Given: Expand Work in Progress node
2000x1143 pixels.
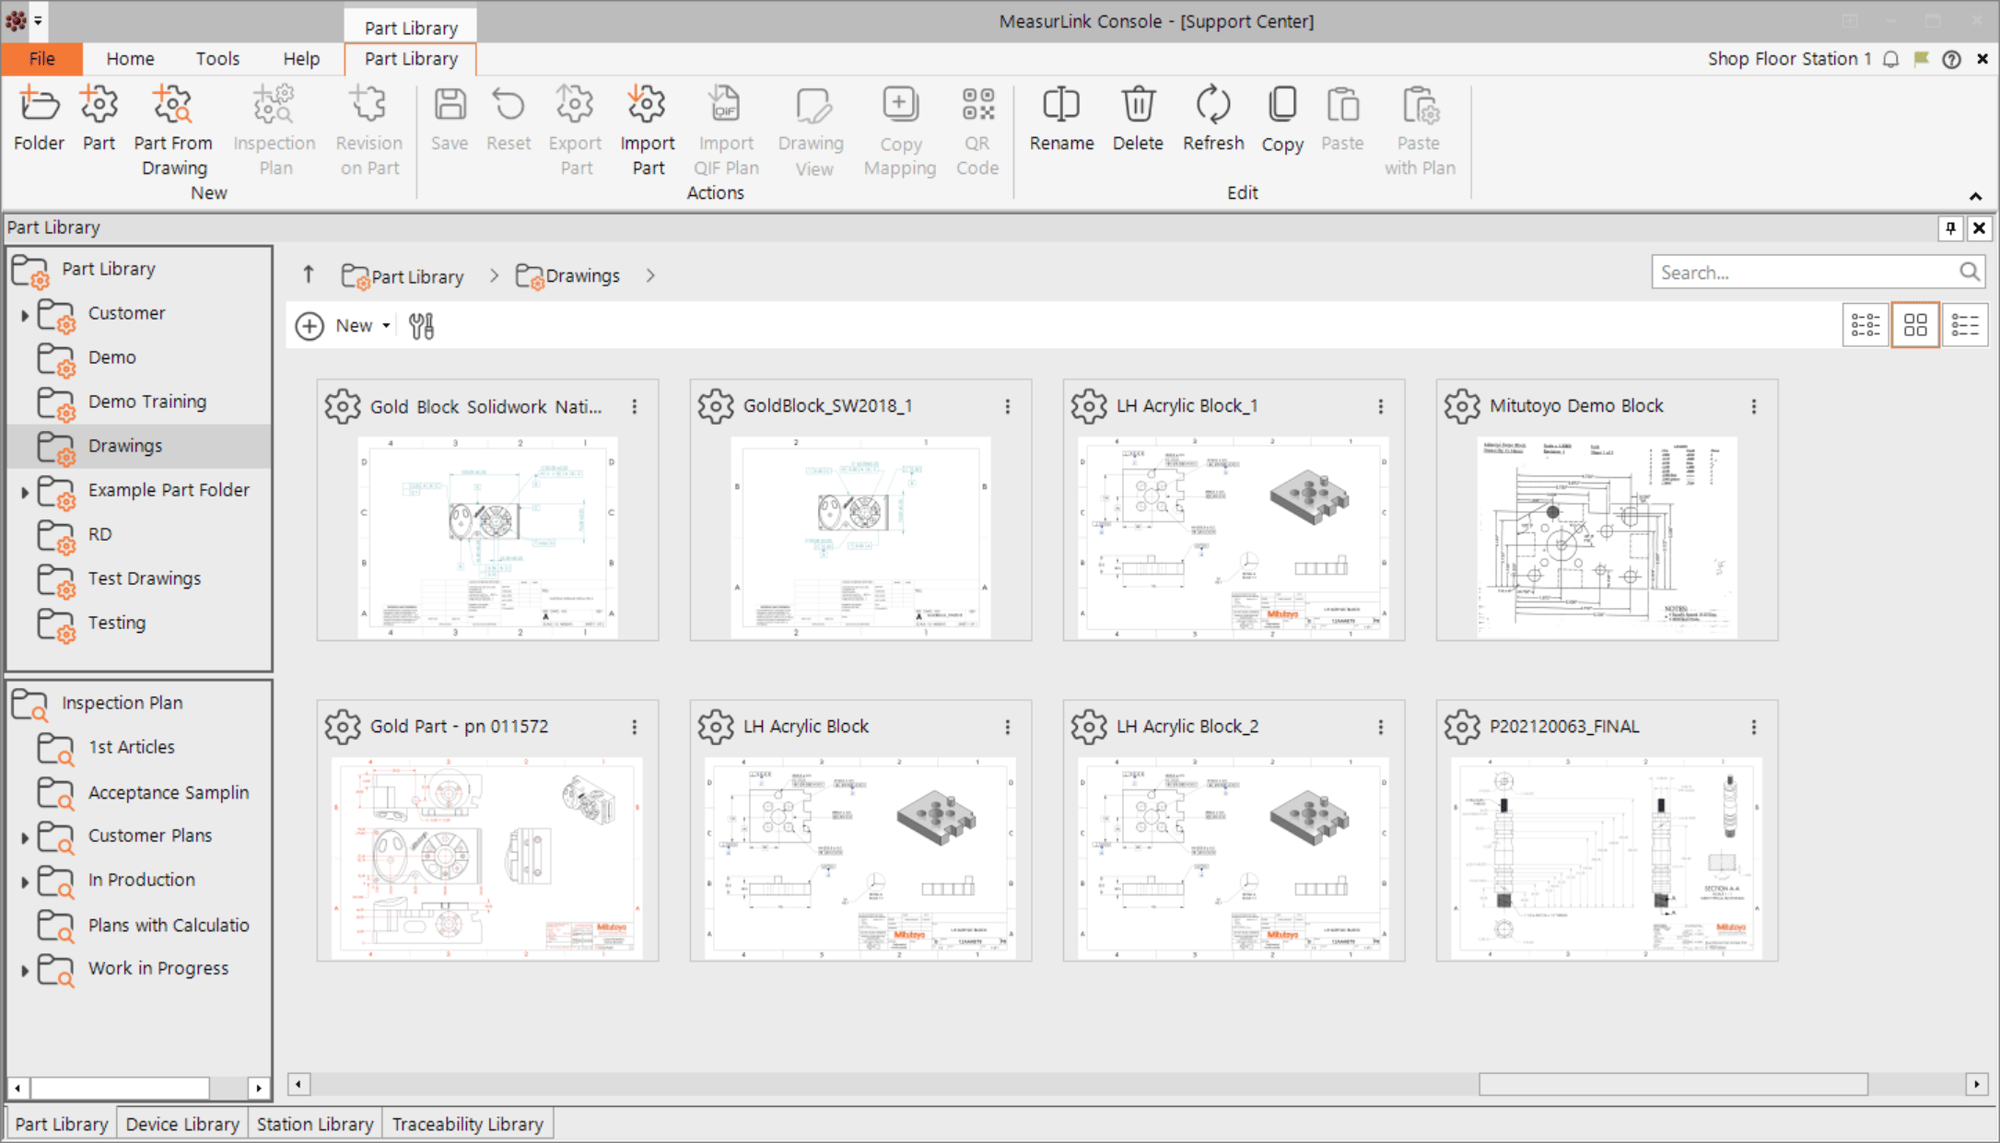Looking at the screenshot, I should point(25,970).
